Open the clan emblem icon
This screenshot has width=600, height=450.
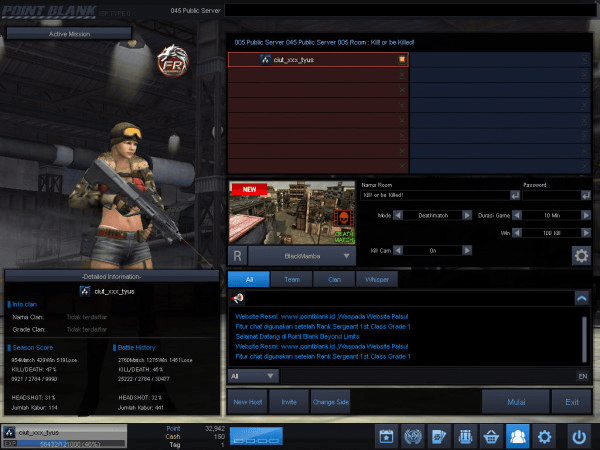click(411, 436)
